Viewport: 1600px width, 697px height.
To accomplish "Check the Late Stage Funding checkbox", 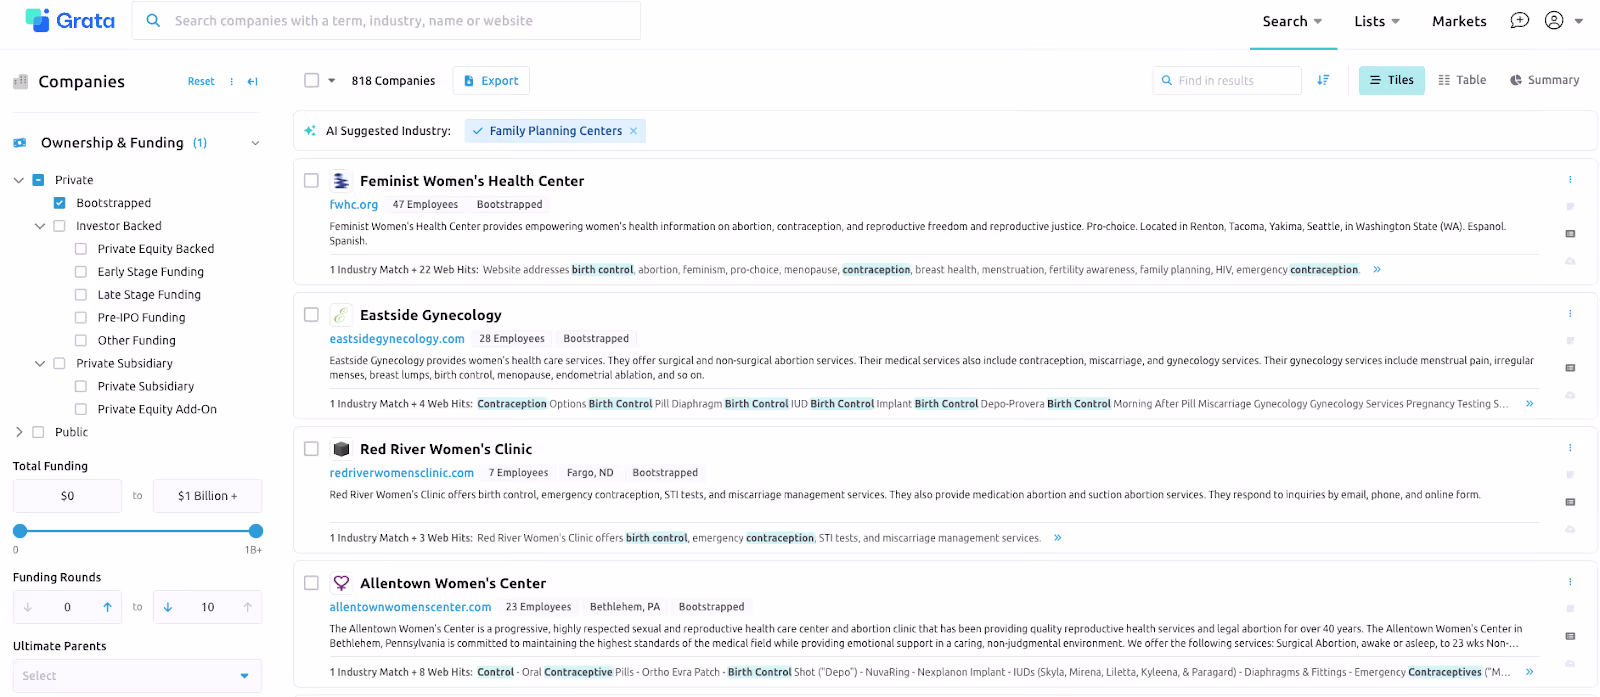I will click(81, 295).
